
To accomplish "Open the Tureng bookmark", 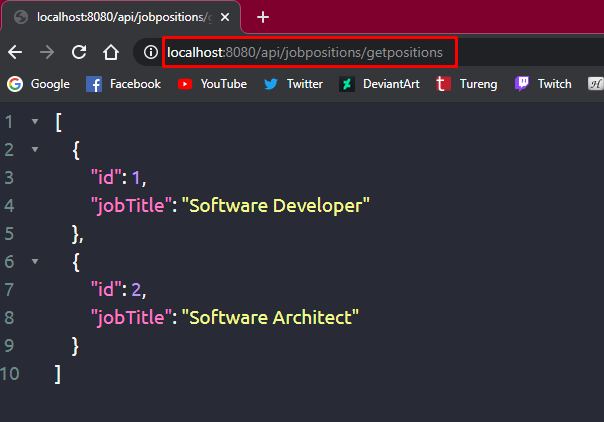I will 466,84.
